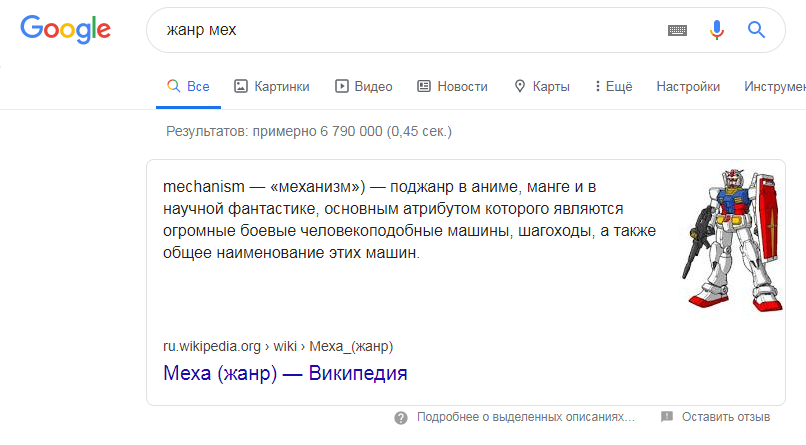Click the blue magnifier search button

coord(756,31)
